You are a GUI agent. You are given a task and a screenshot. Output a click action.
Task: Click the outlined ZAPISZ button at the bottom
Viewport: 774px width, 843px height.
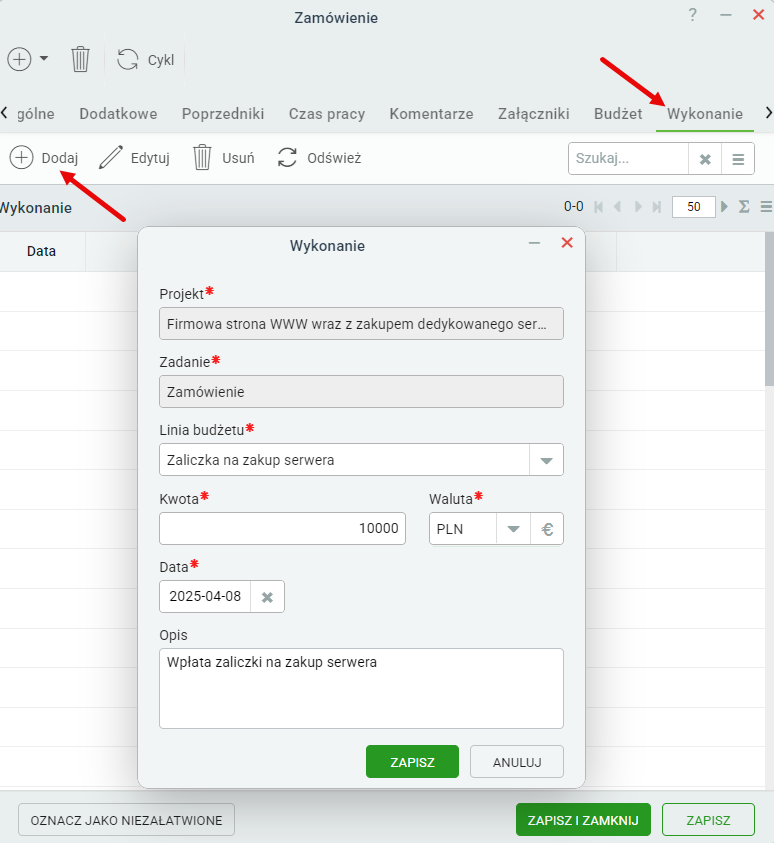(x=708, y=820)
